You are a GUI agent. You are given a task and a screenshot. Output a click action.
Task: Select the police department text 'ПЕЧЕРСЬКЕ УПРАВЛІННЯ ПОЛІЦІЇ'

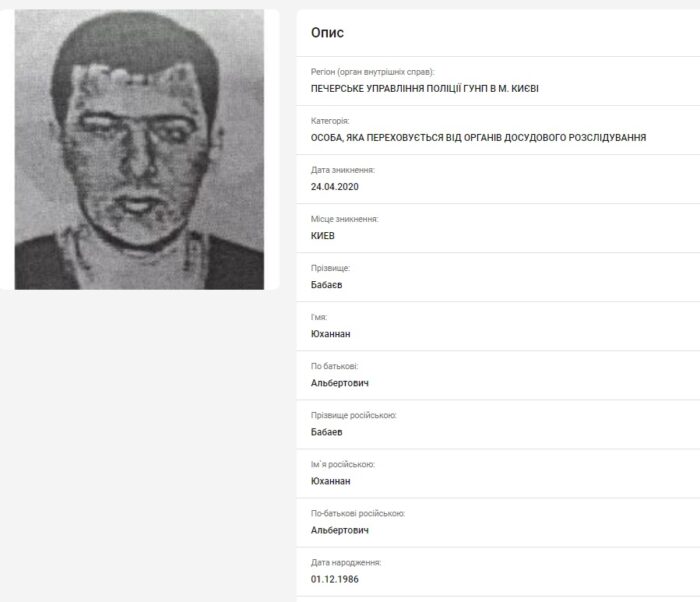[386, 88]
